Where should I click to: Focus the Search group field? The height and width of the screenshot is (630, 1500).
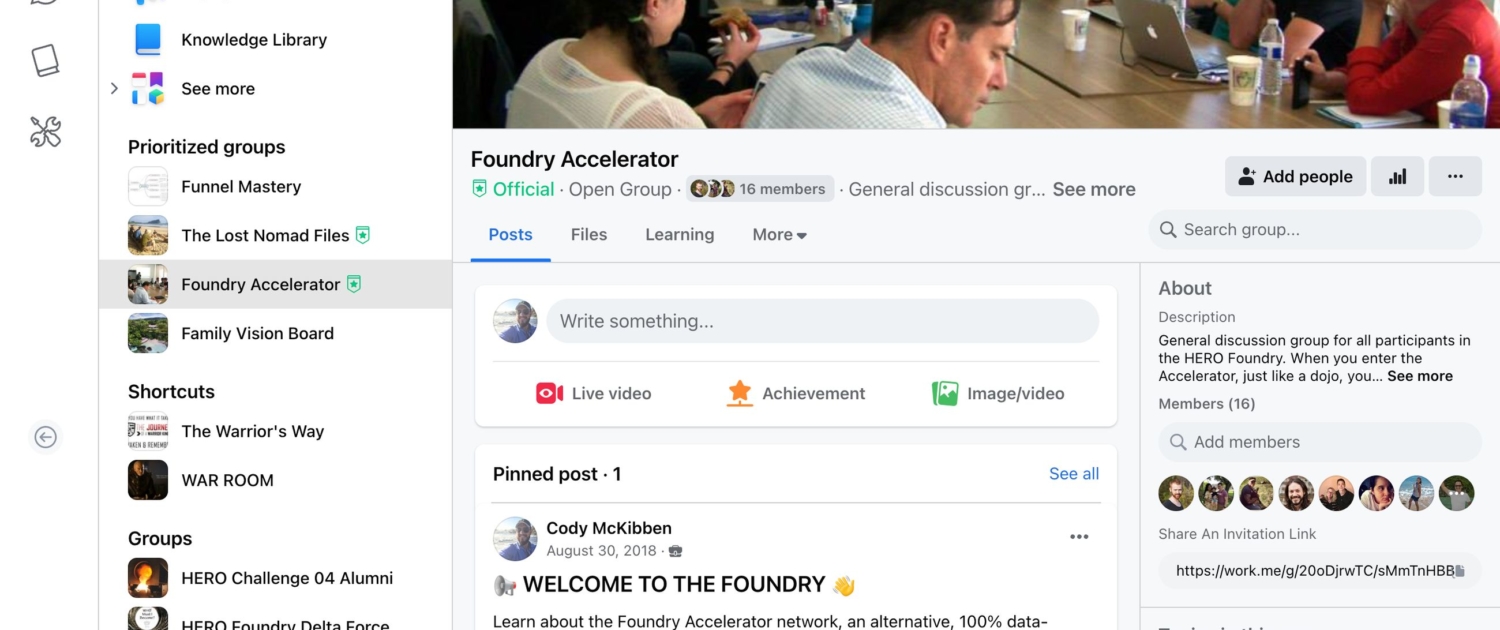(1315, 230)
